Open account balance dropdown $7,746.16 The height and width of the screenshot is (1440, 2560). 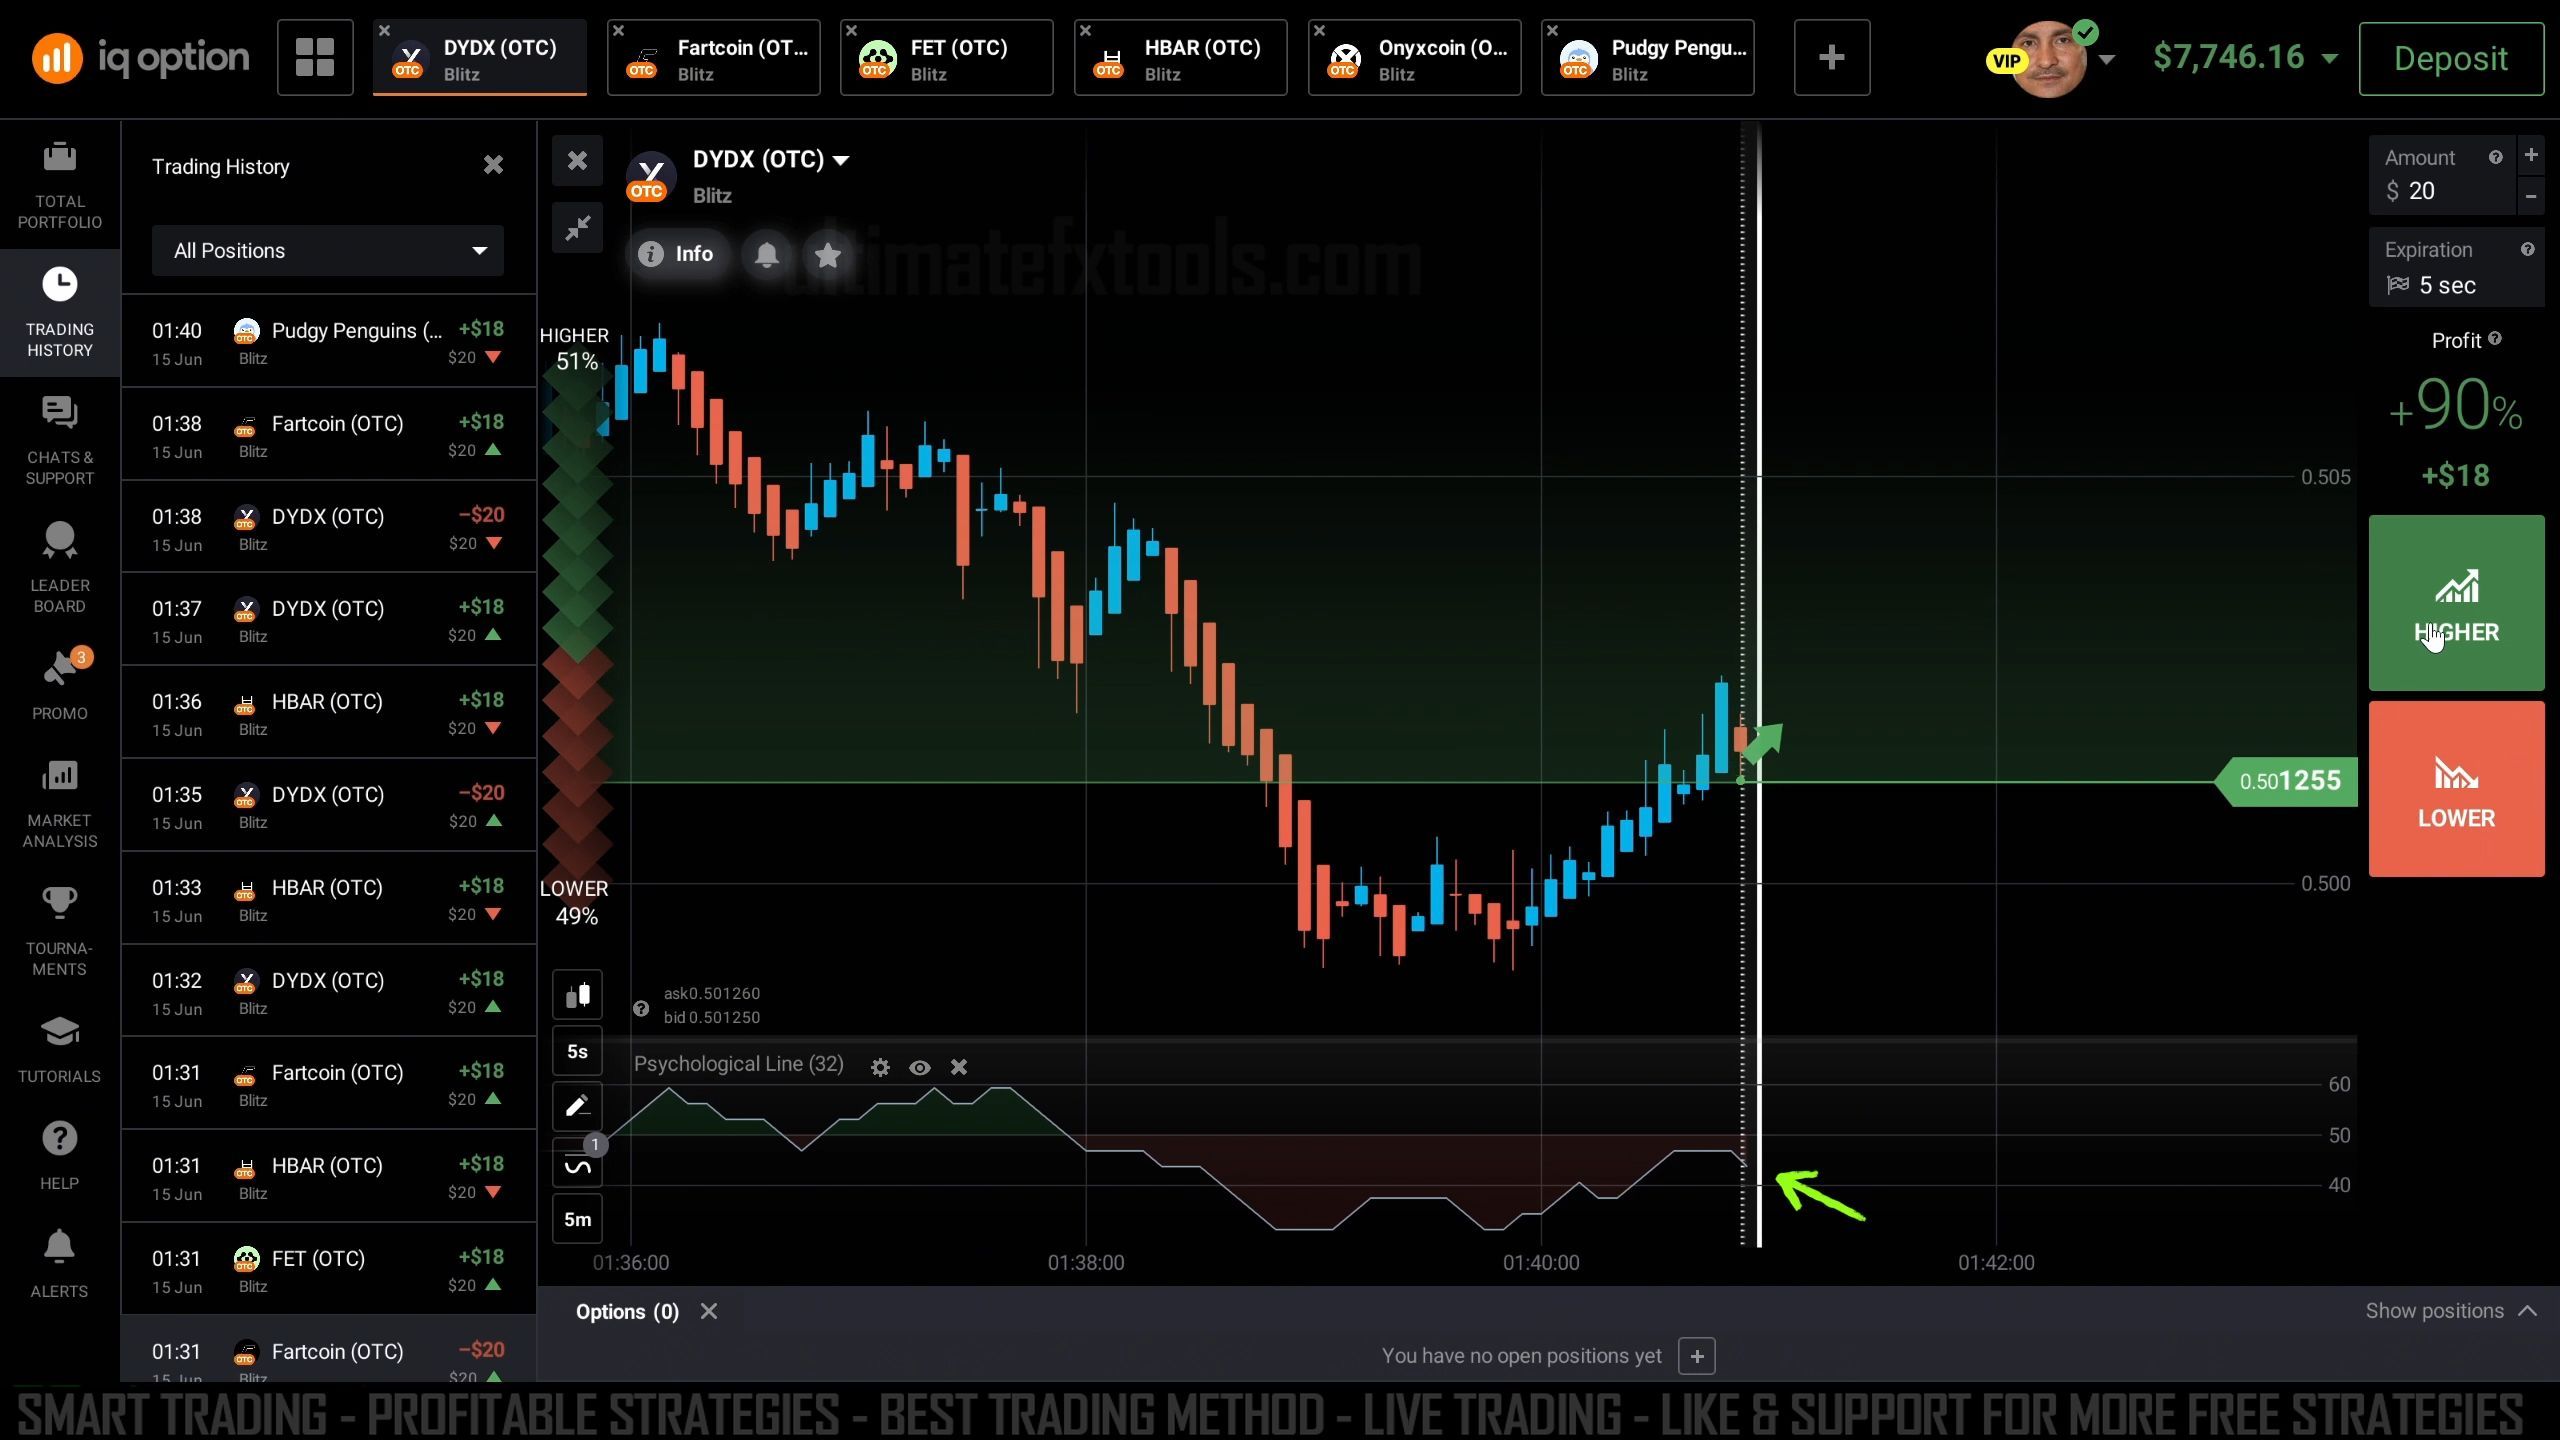coord(2246,57)
